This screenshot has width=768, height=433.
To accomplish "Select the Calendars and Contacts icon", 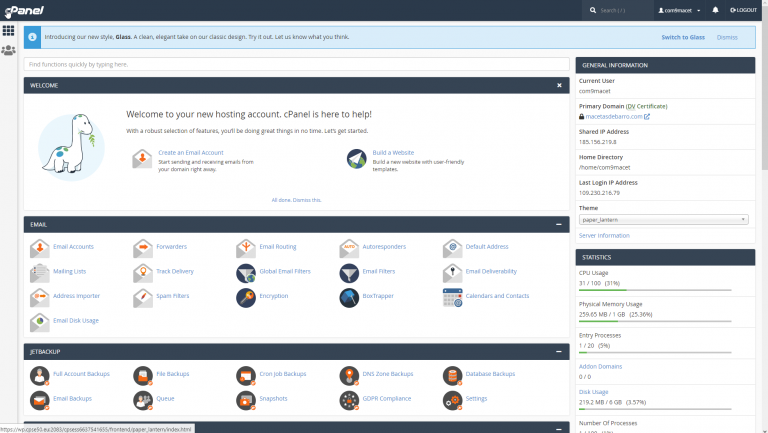I will click(x=452, y=297).
